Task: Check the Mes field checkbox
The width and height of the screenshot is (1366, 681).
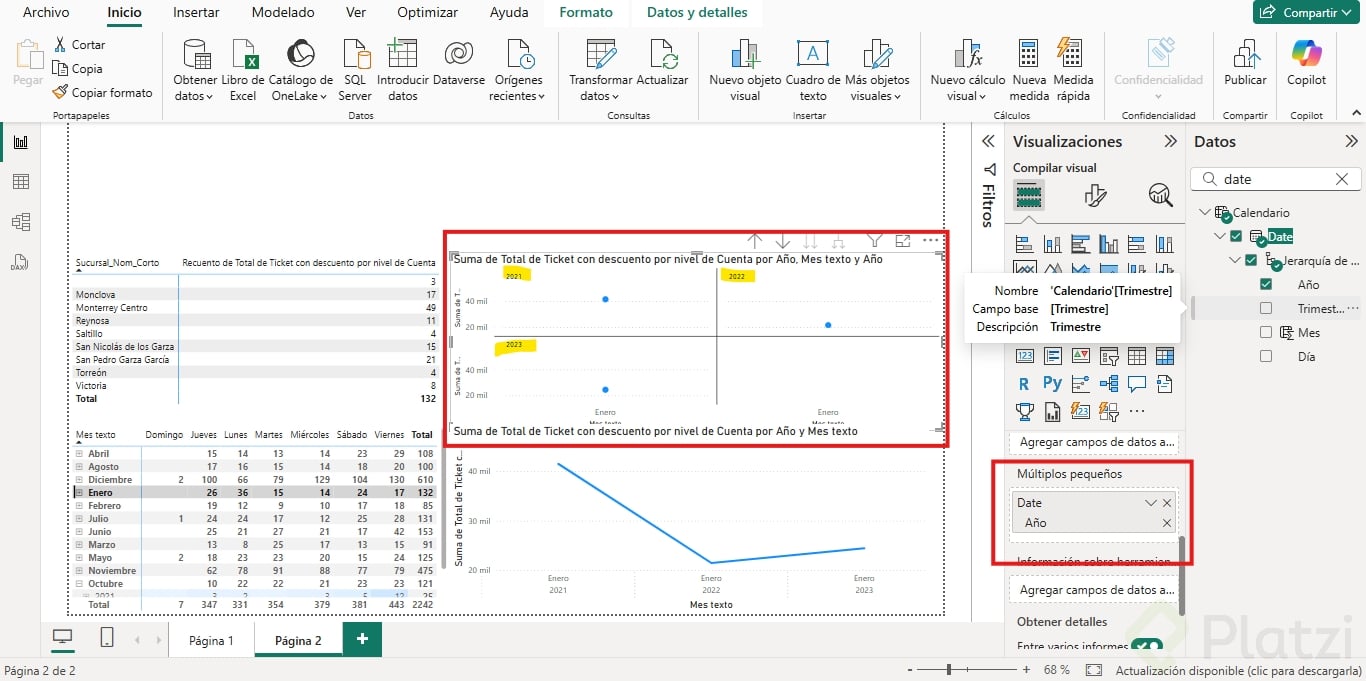Action: 1266,333
